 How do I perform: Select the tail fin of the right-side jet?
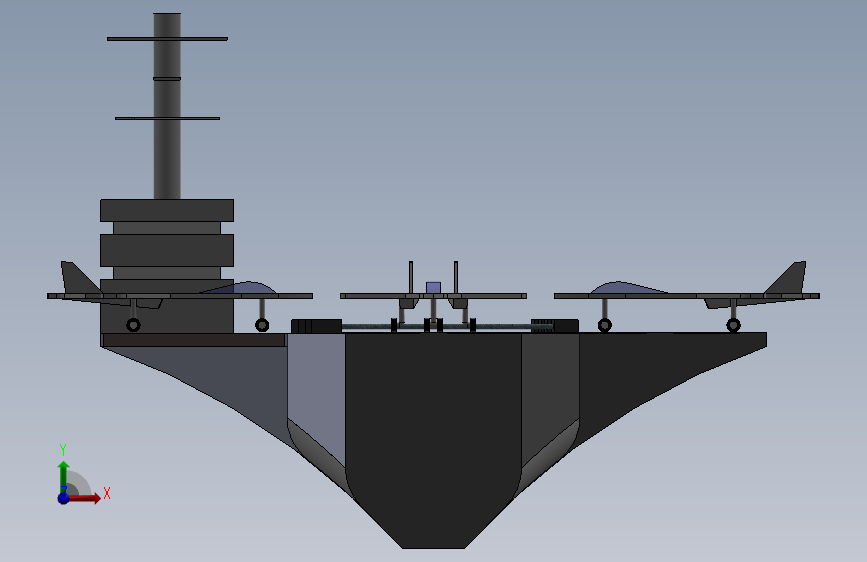click(x=787, y=278)
